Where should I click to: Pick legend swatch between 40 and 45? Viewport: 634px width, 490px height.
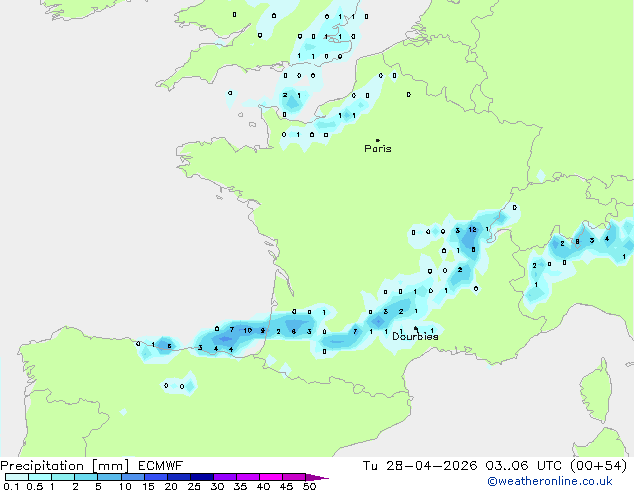pyautogui.click(x=271, y=477)
